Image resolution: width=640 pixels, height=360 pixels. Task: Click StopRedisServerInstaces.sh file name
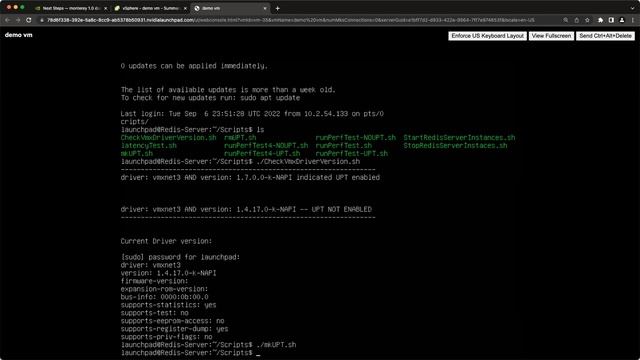(x=455, y=145)
